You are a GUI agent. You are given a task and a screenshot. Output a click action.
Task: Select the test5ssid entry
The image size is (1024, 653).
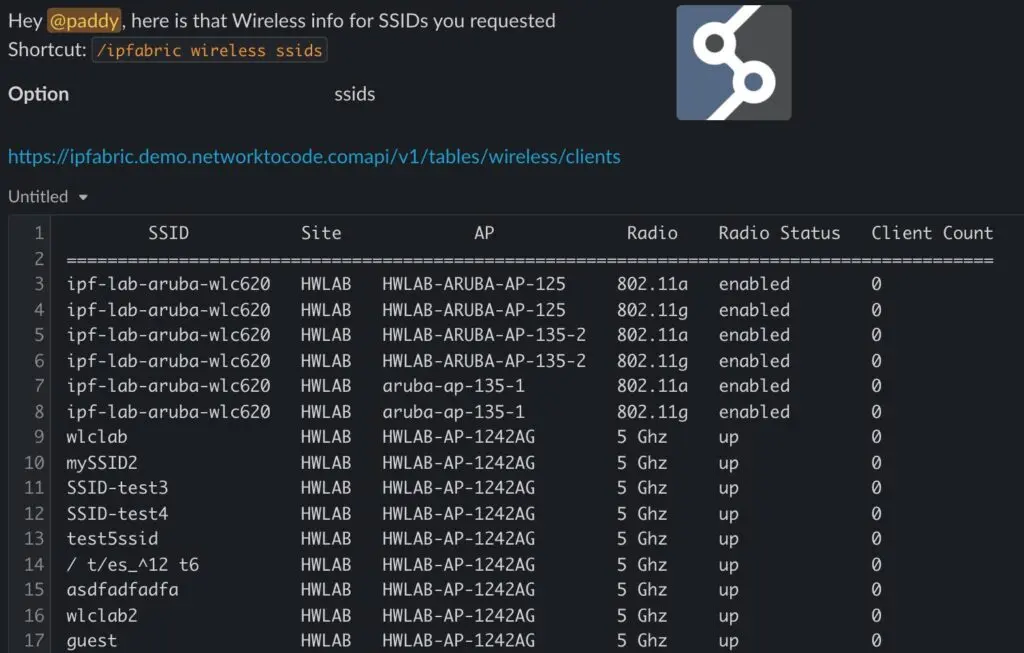point(112,539)
